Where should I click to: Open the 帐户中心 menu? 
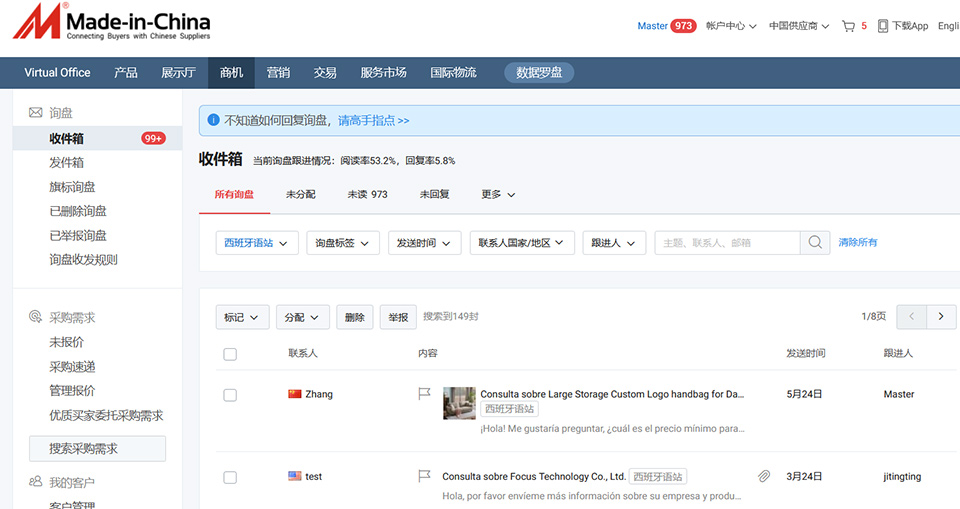[731, 26]
